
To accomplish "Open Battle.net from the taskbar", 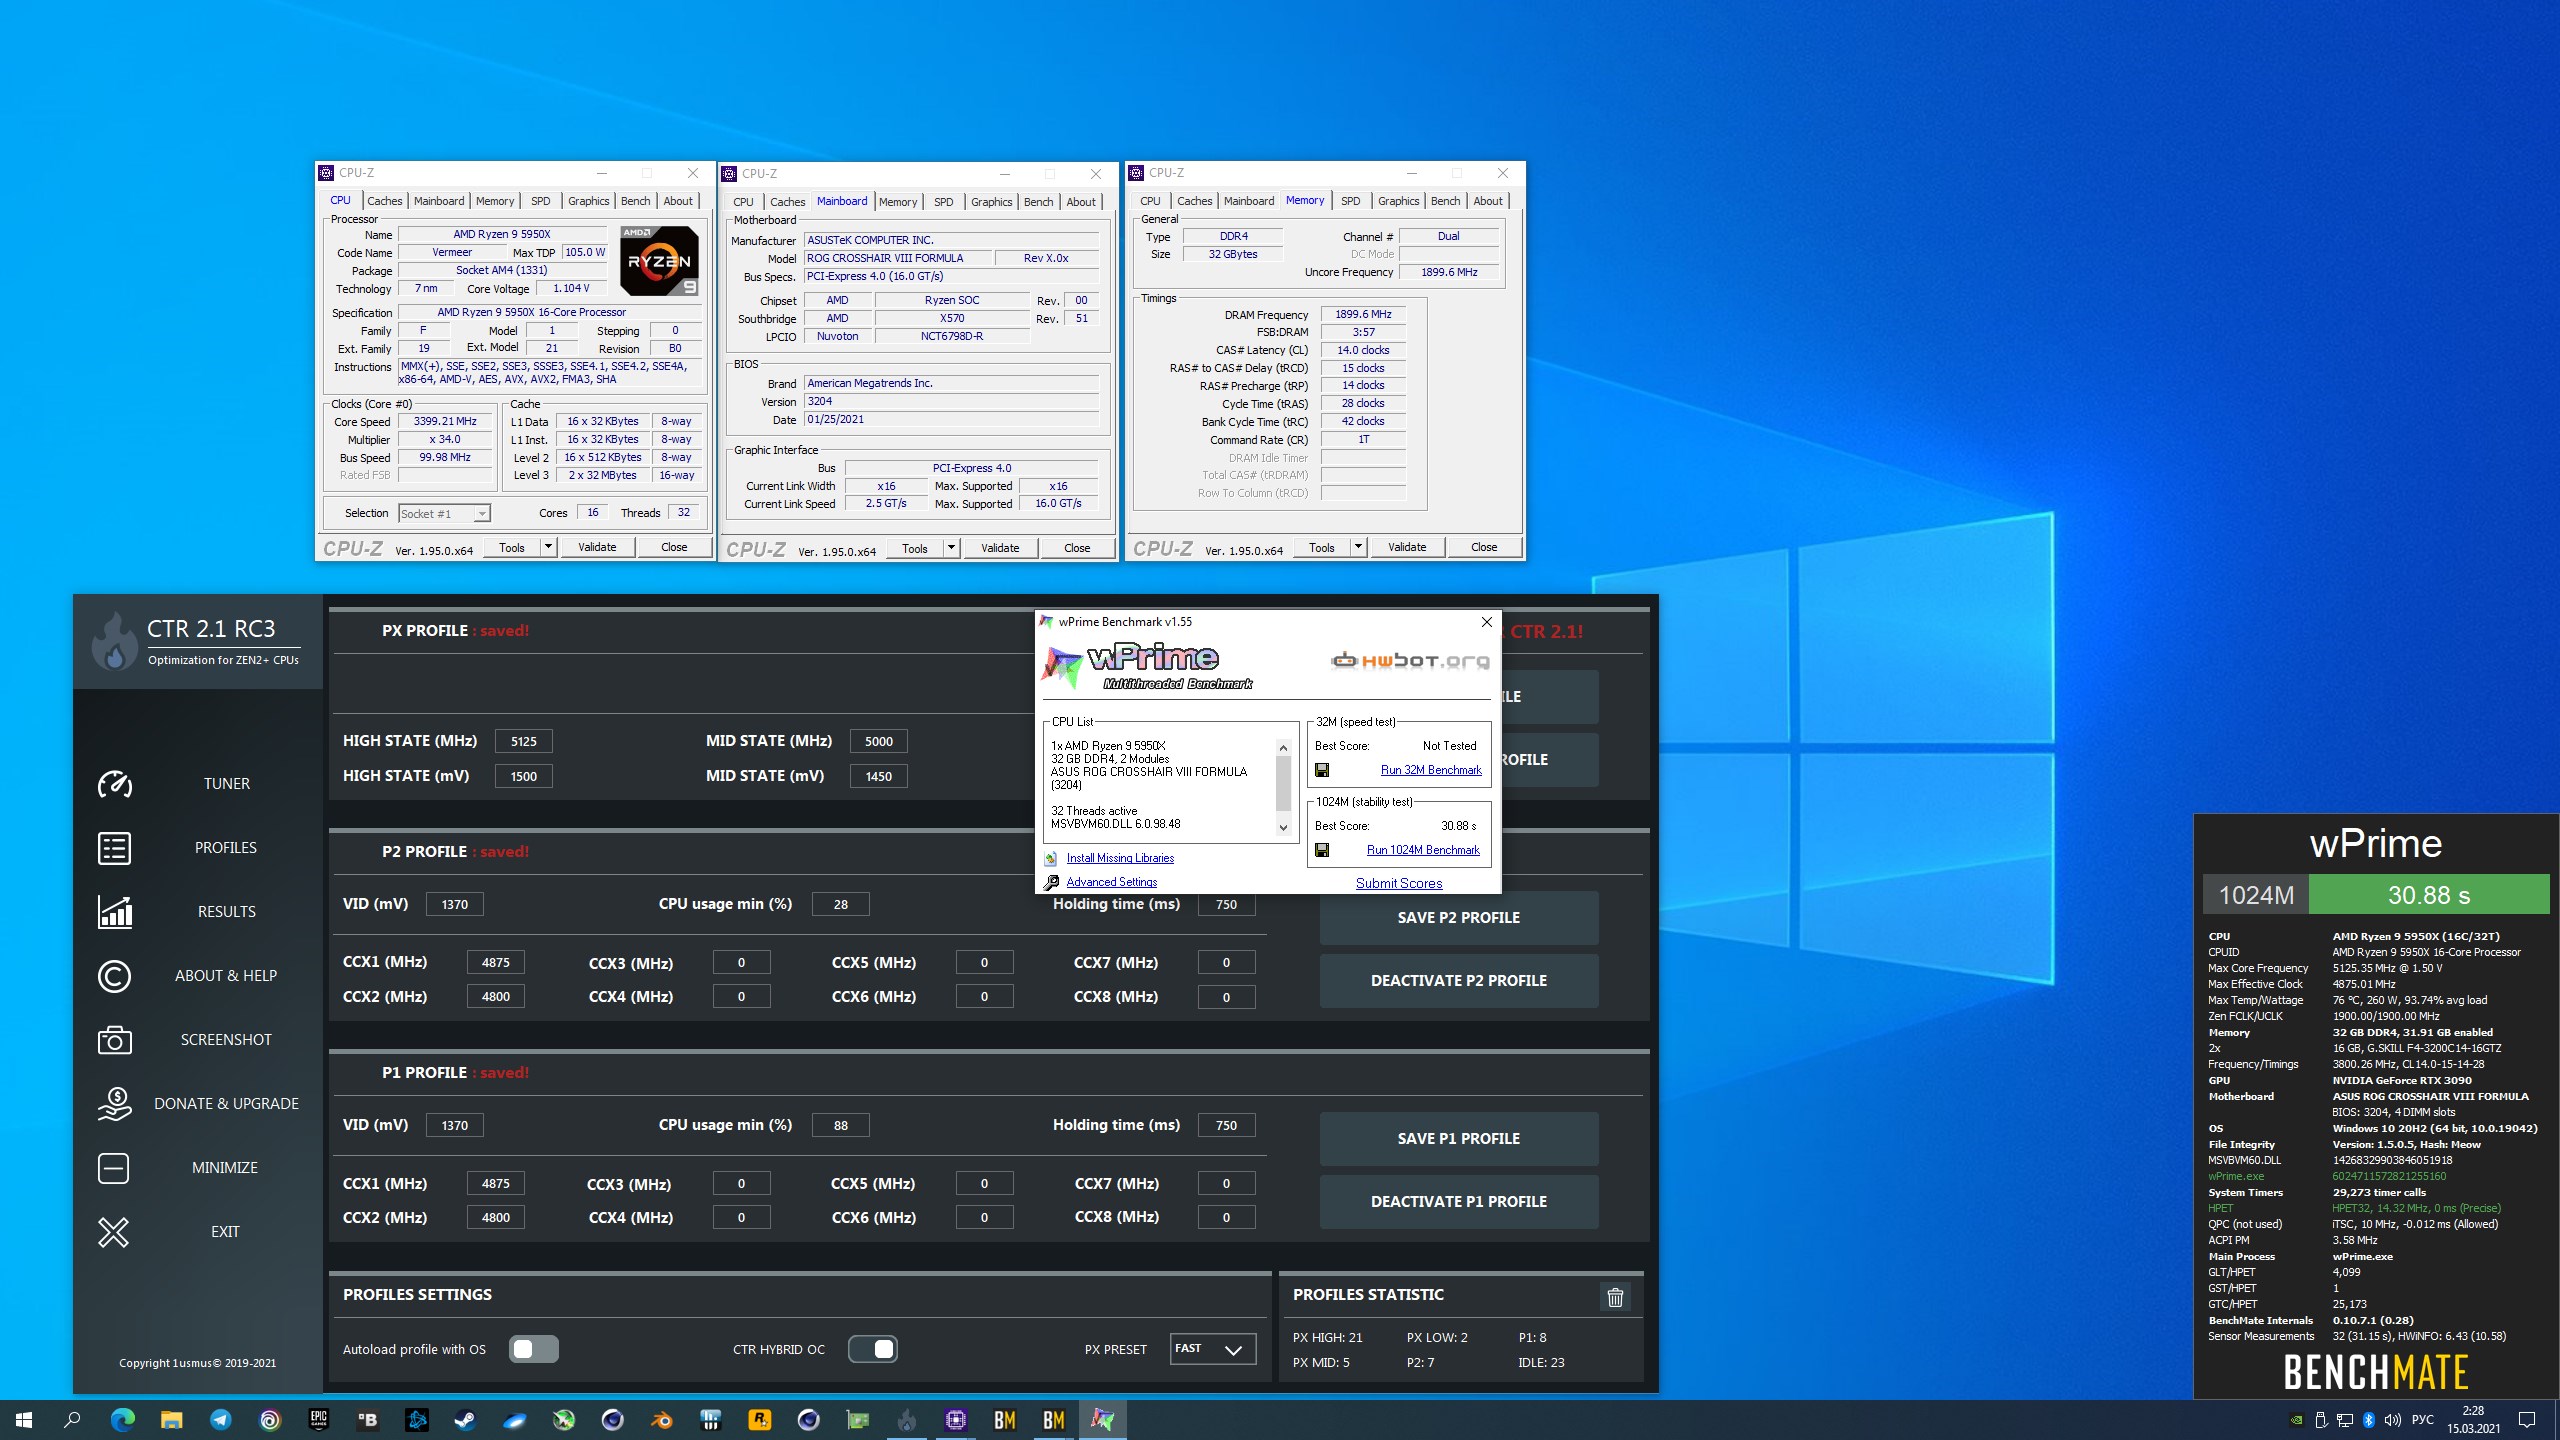I will tap(417, 1419).
